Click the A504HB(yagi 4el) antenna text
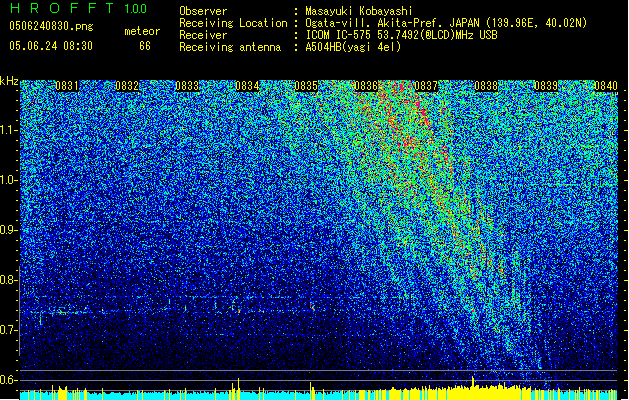The image size is (629, 400). pyautogui.click(x=353, y=47)
